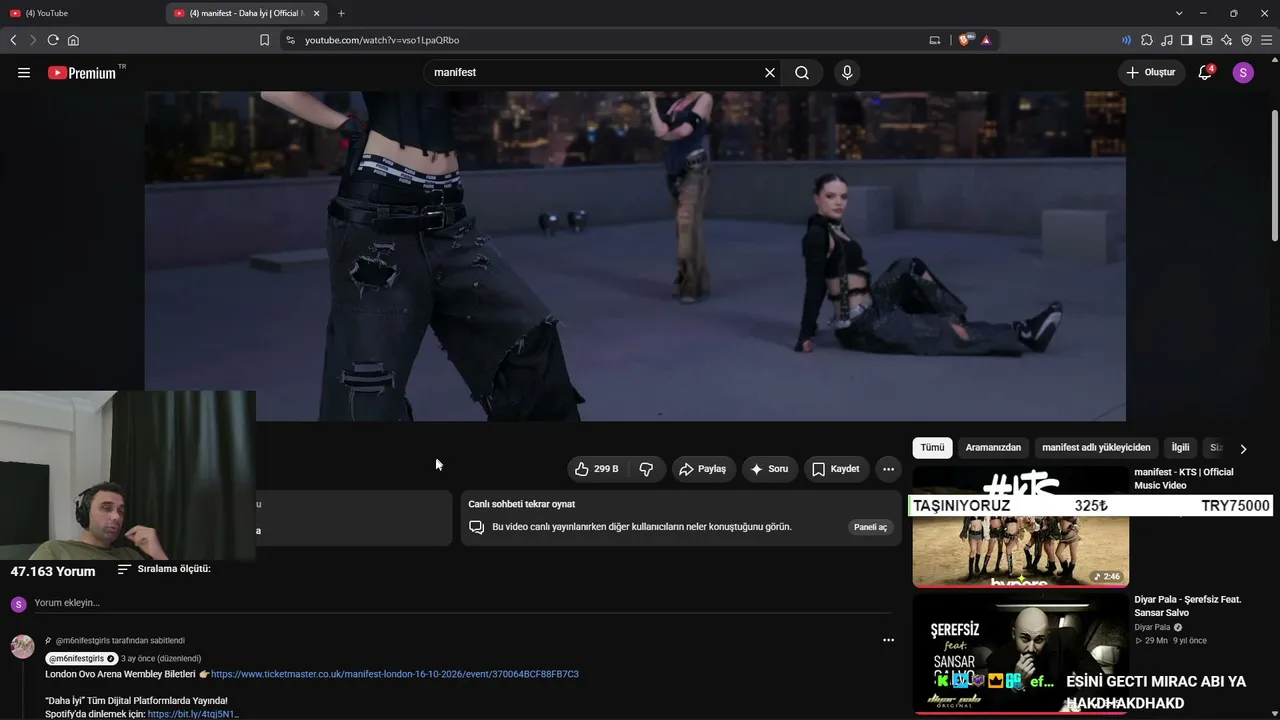Image resolution: width=1280 pixels, height=720 pixels.
Task: Open the media control music note icon
Action: point(1167,40)
